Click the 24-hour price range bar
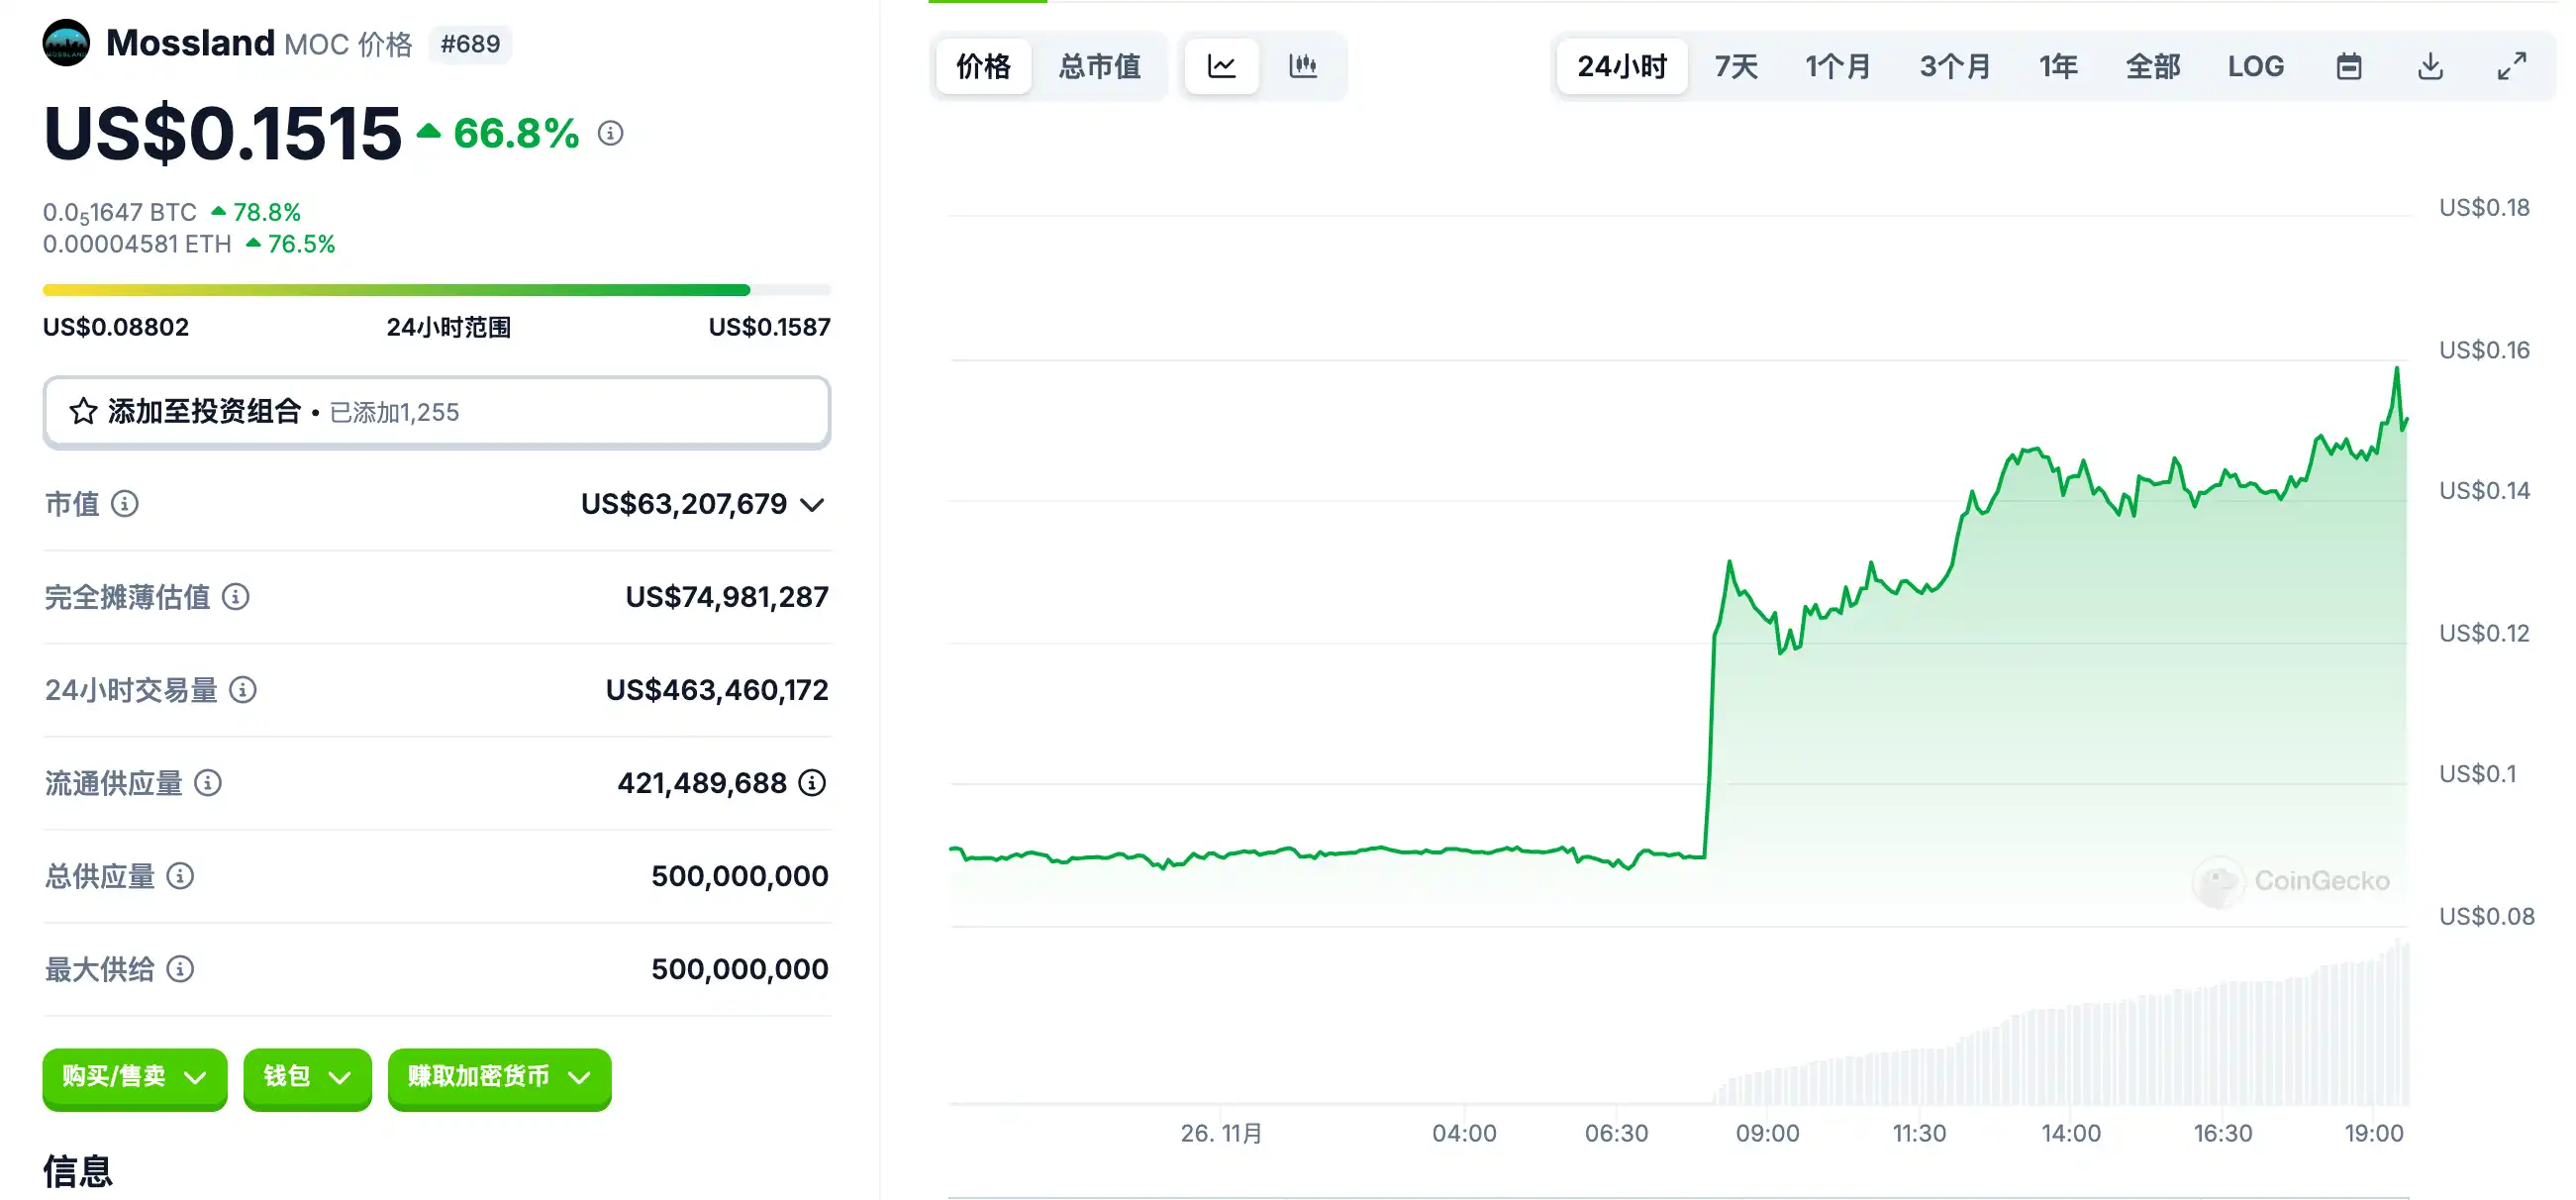The width and height of the screenshot is (2576, 1200). (436, 290)
